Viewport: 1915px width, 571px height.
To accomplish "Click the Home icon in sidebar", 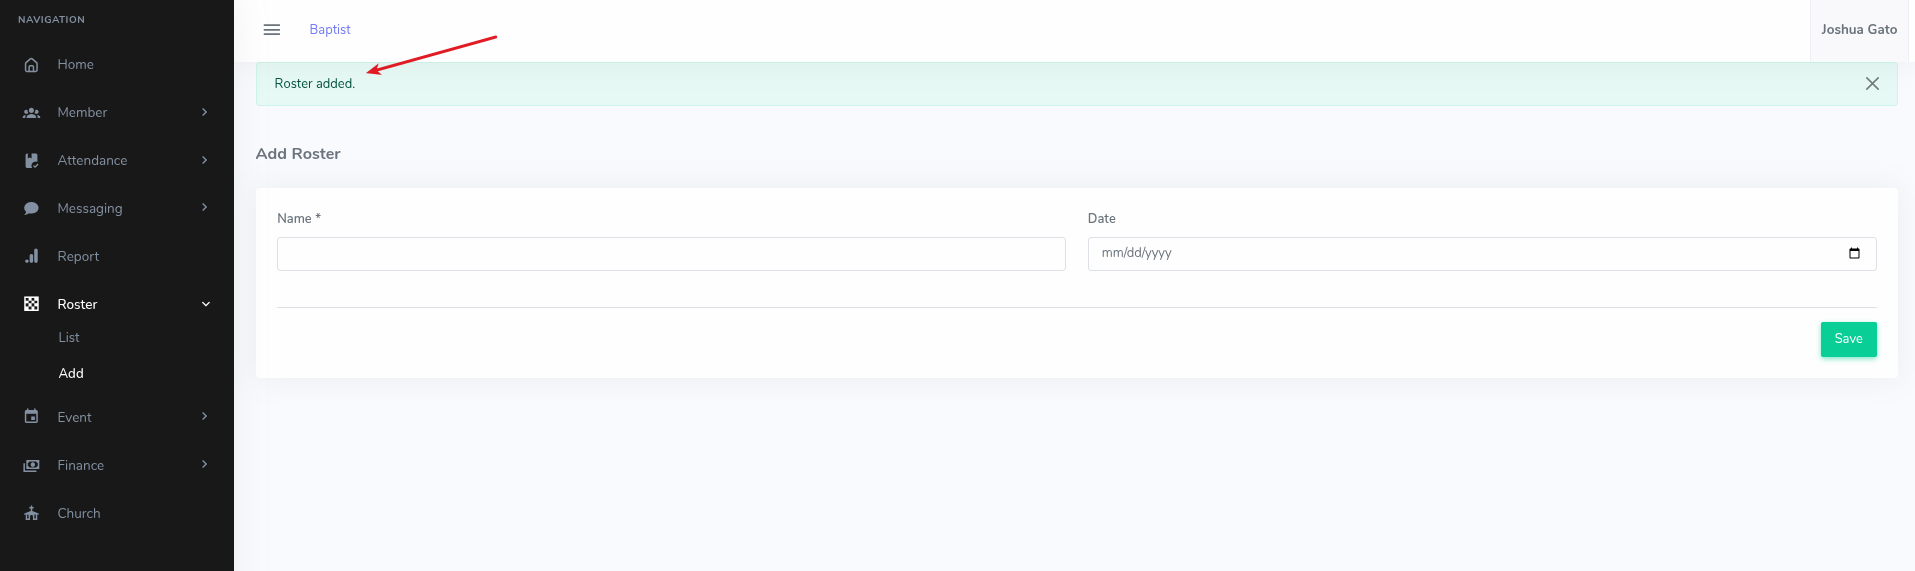I will 31,65.
